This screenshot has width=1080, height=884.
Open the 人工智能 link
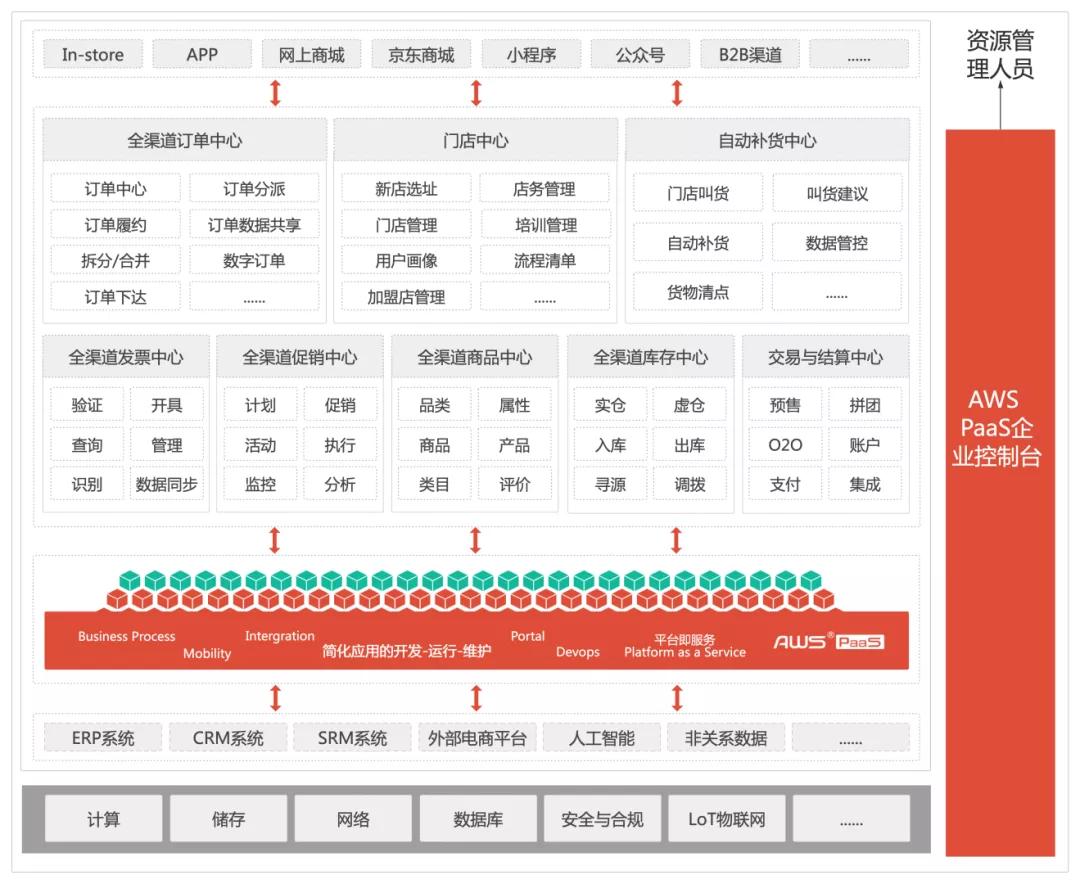click(604, 737)
